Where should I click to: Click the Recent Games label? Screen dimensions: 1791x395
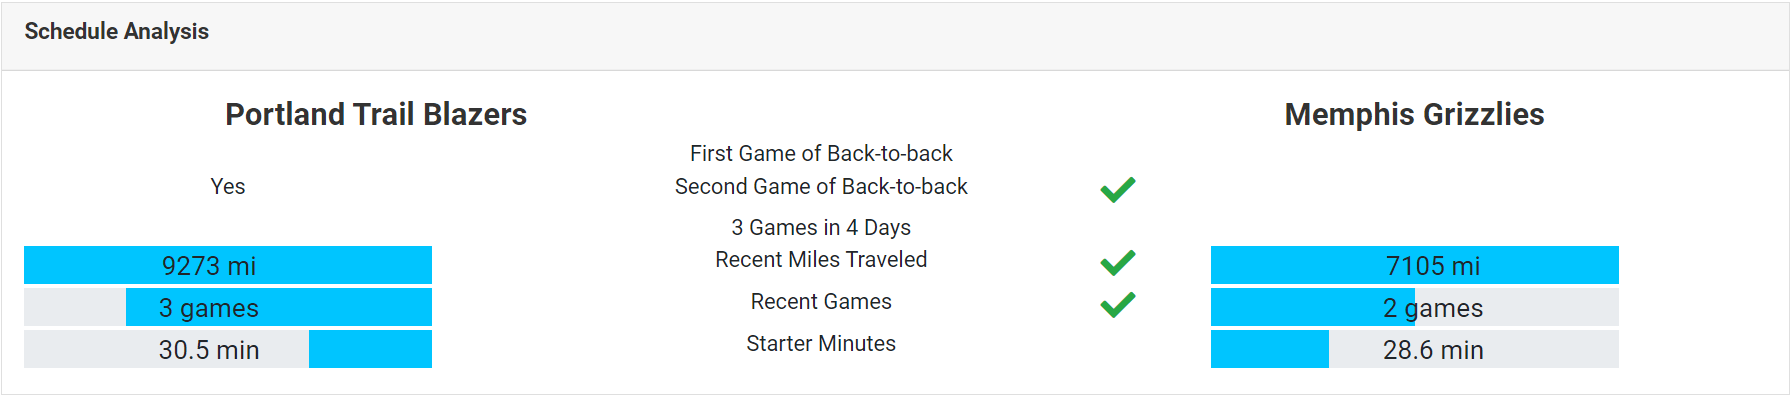[821, 301]
